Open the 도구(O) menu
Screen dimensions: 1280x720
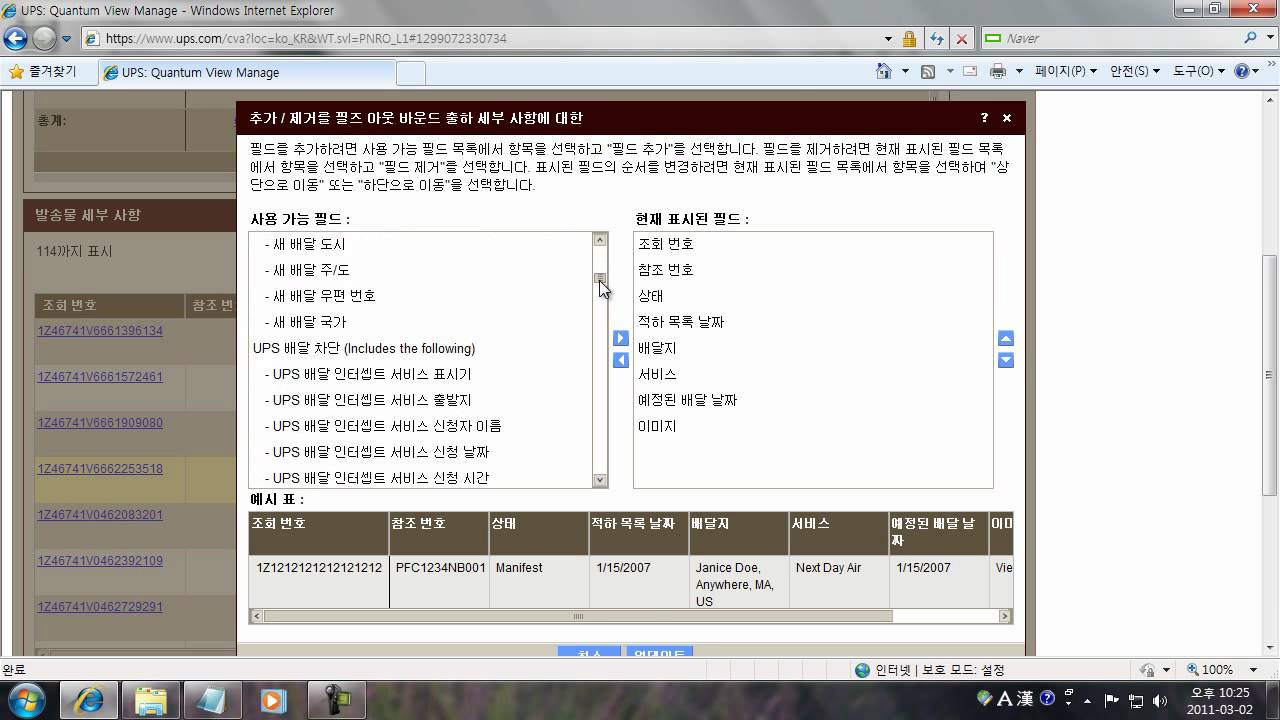(x=1199, y=71)
